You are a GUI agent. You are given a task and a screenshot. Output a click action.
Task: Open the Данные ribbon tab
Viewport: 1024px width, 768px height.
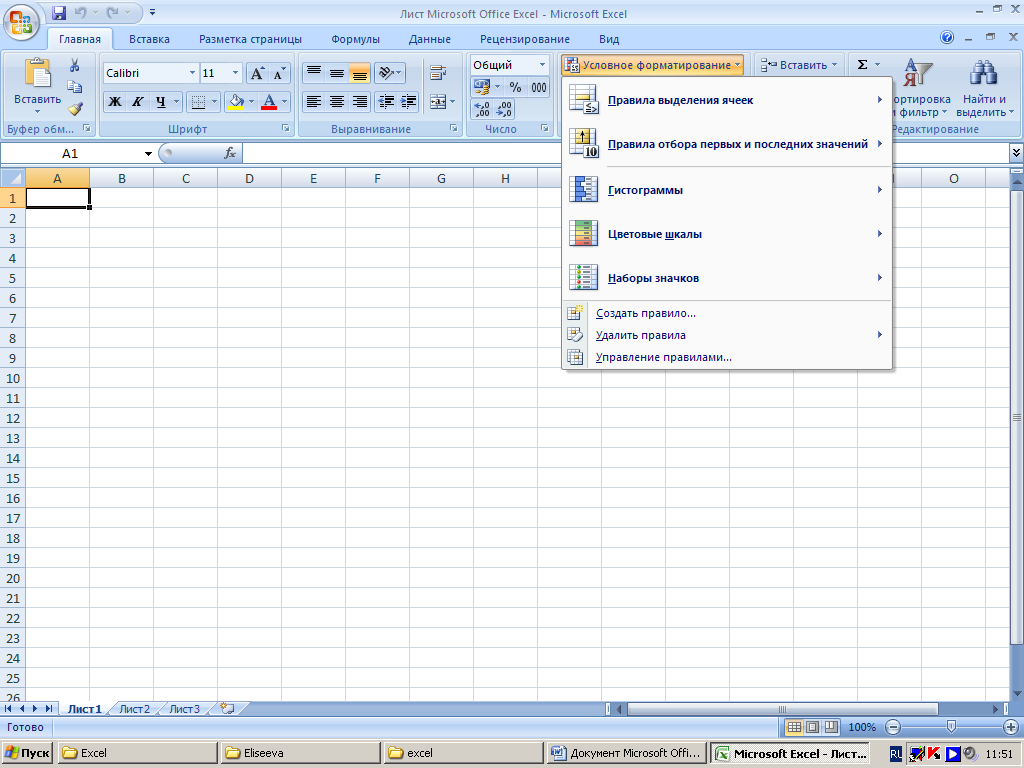click(x=430, y=39)
